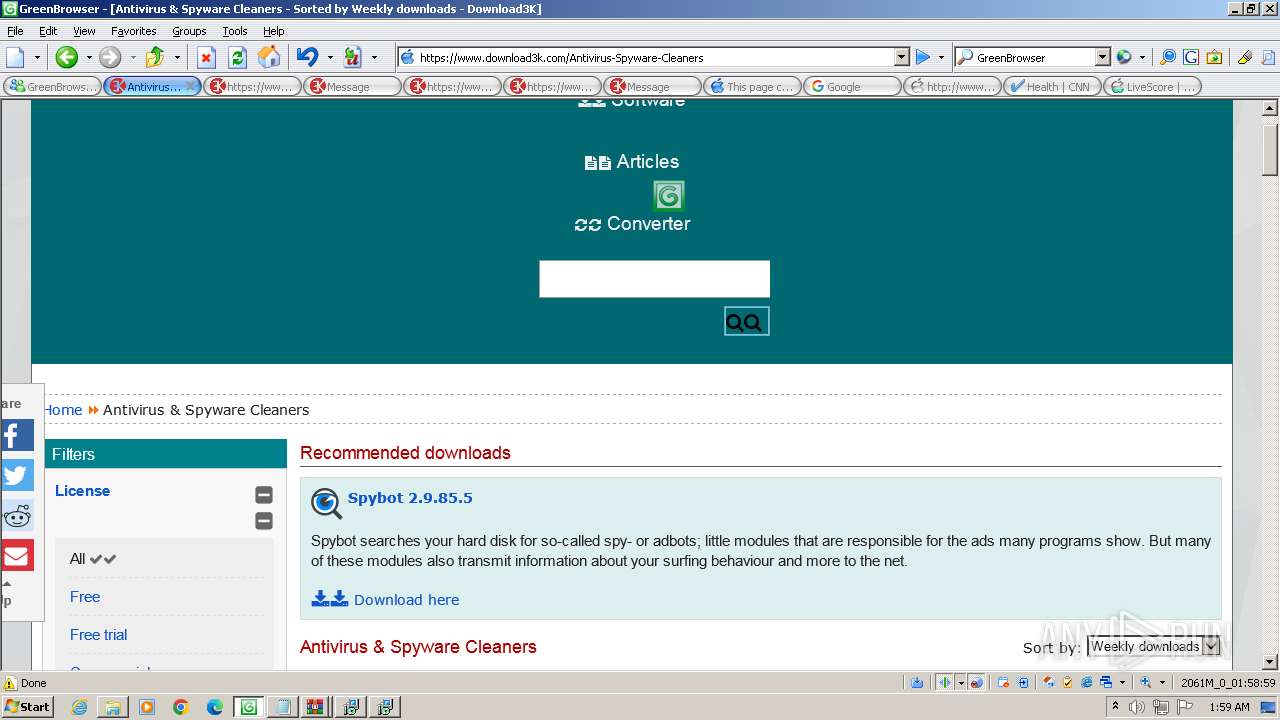Open the Back history dropdown arrow
This screenshot has height=720, width=1280.
[88, 57]
